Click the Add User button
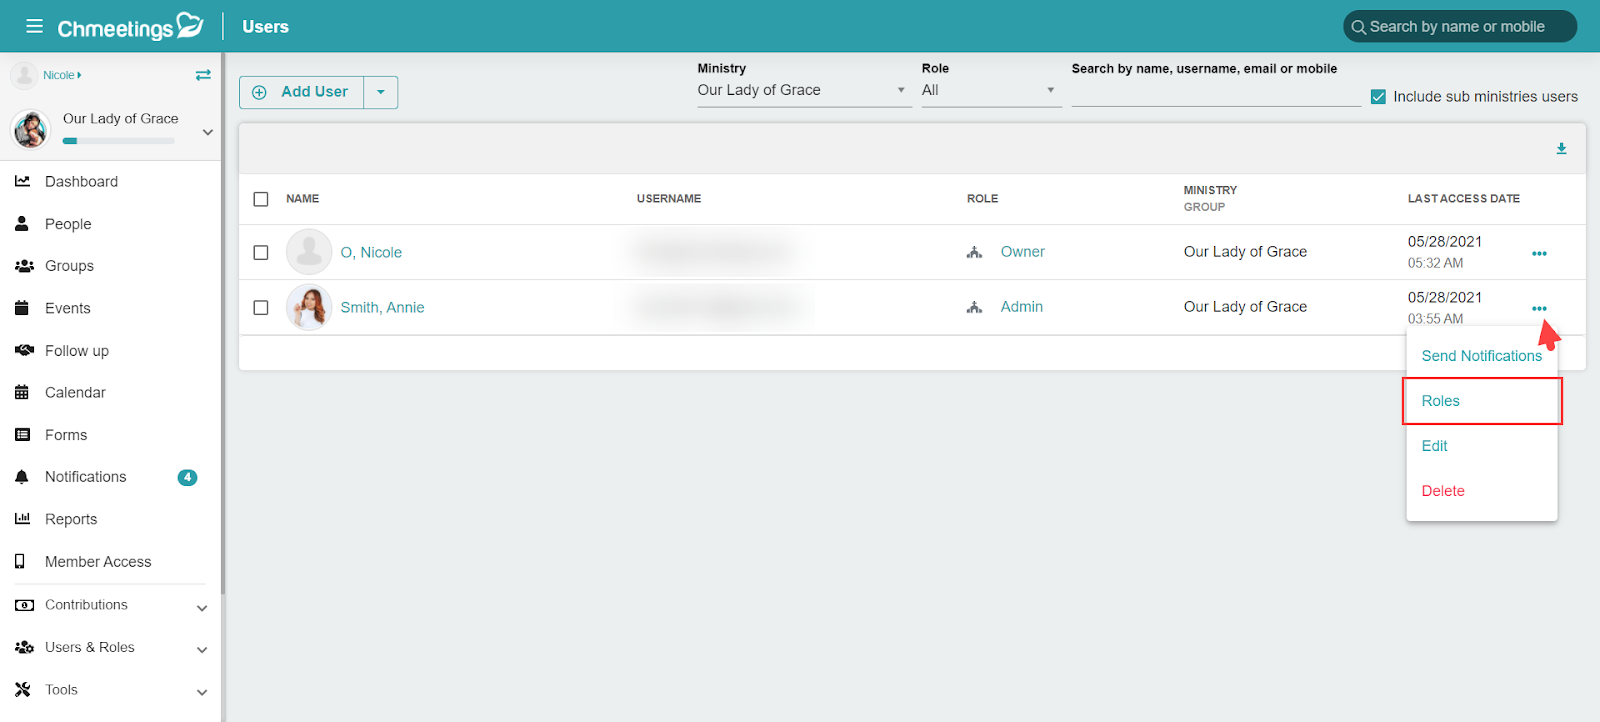This screenshot has height=722, width=1600. (x=302, y=92)
